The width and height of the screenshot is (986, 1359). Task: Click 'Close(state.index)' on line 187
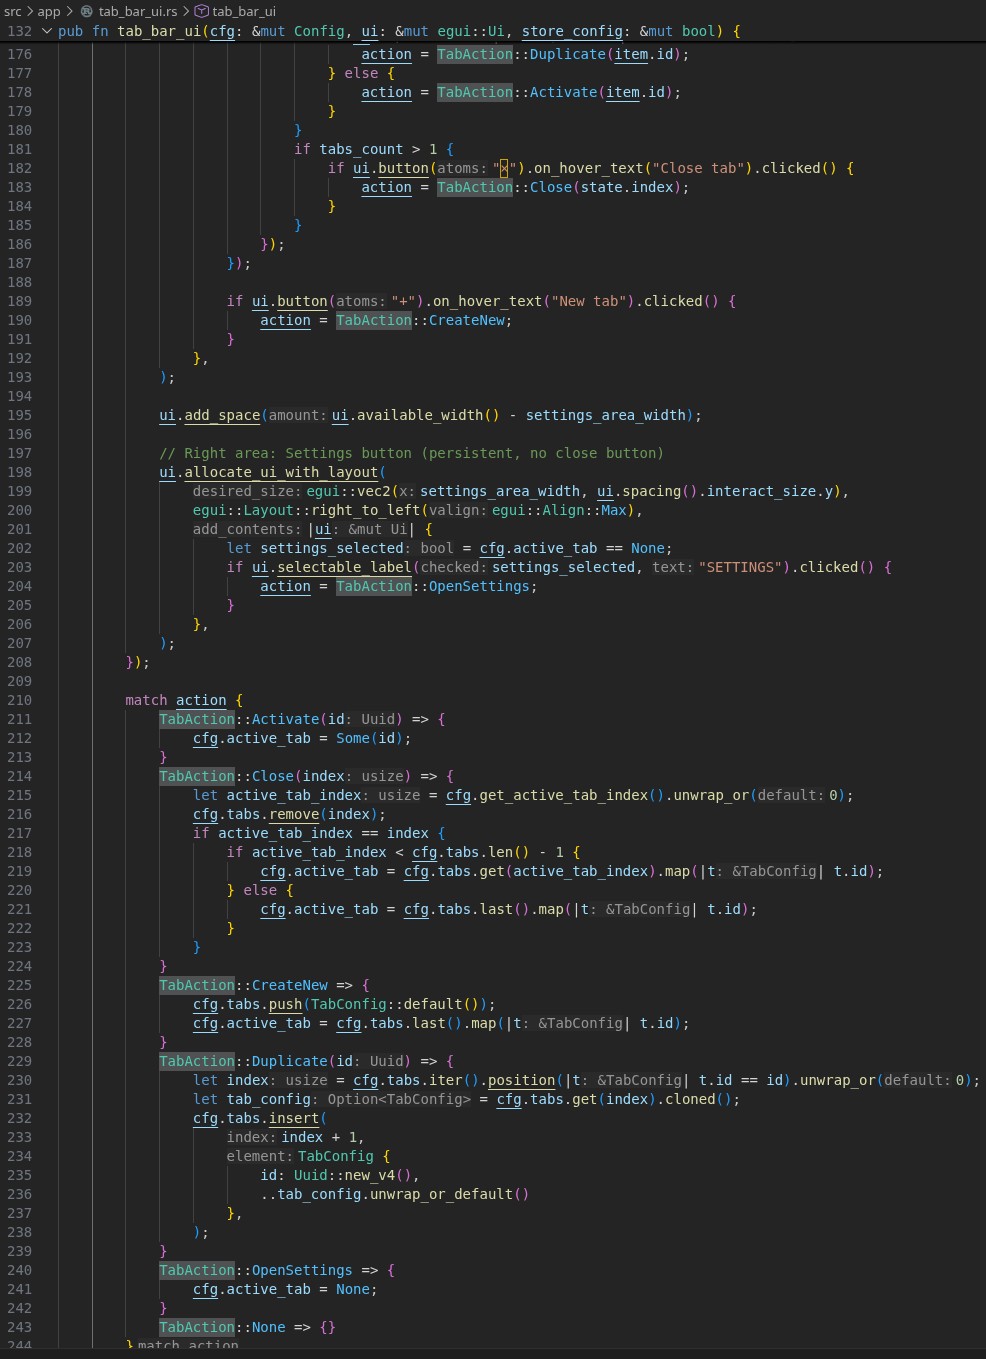605,187
